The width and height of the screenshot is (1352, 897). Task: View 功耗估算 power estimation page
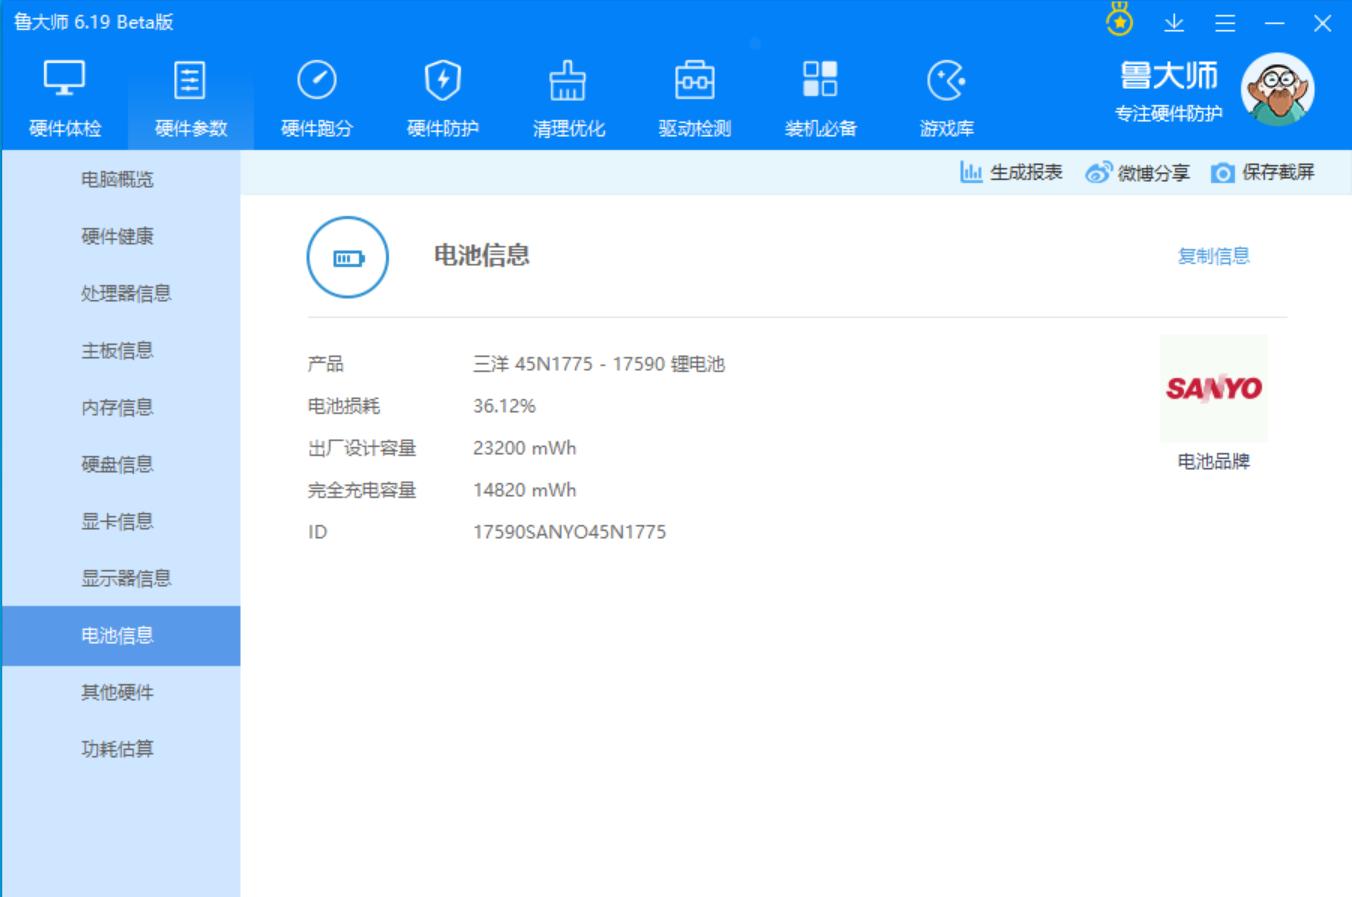120,748
